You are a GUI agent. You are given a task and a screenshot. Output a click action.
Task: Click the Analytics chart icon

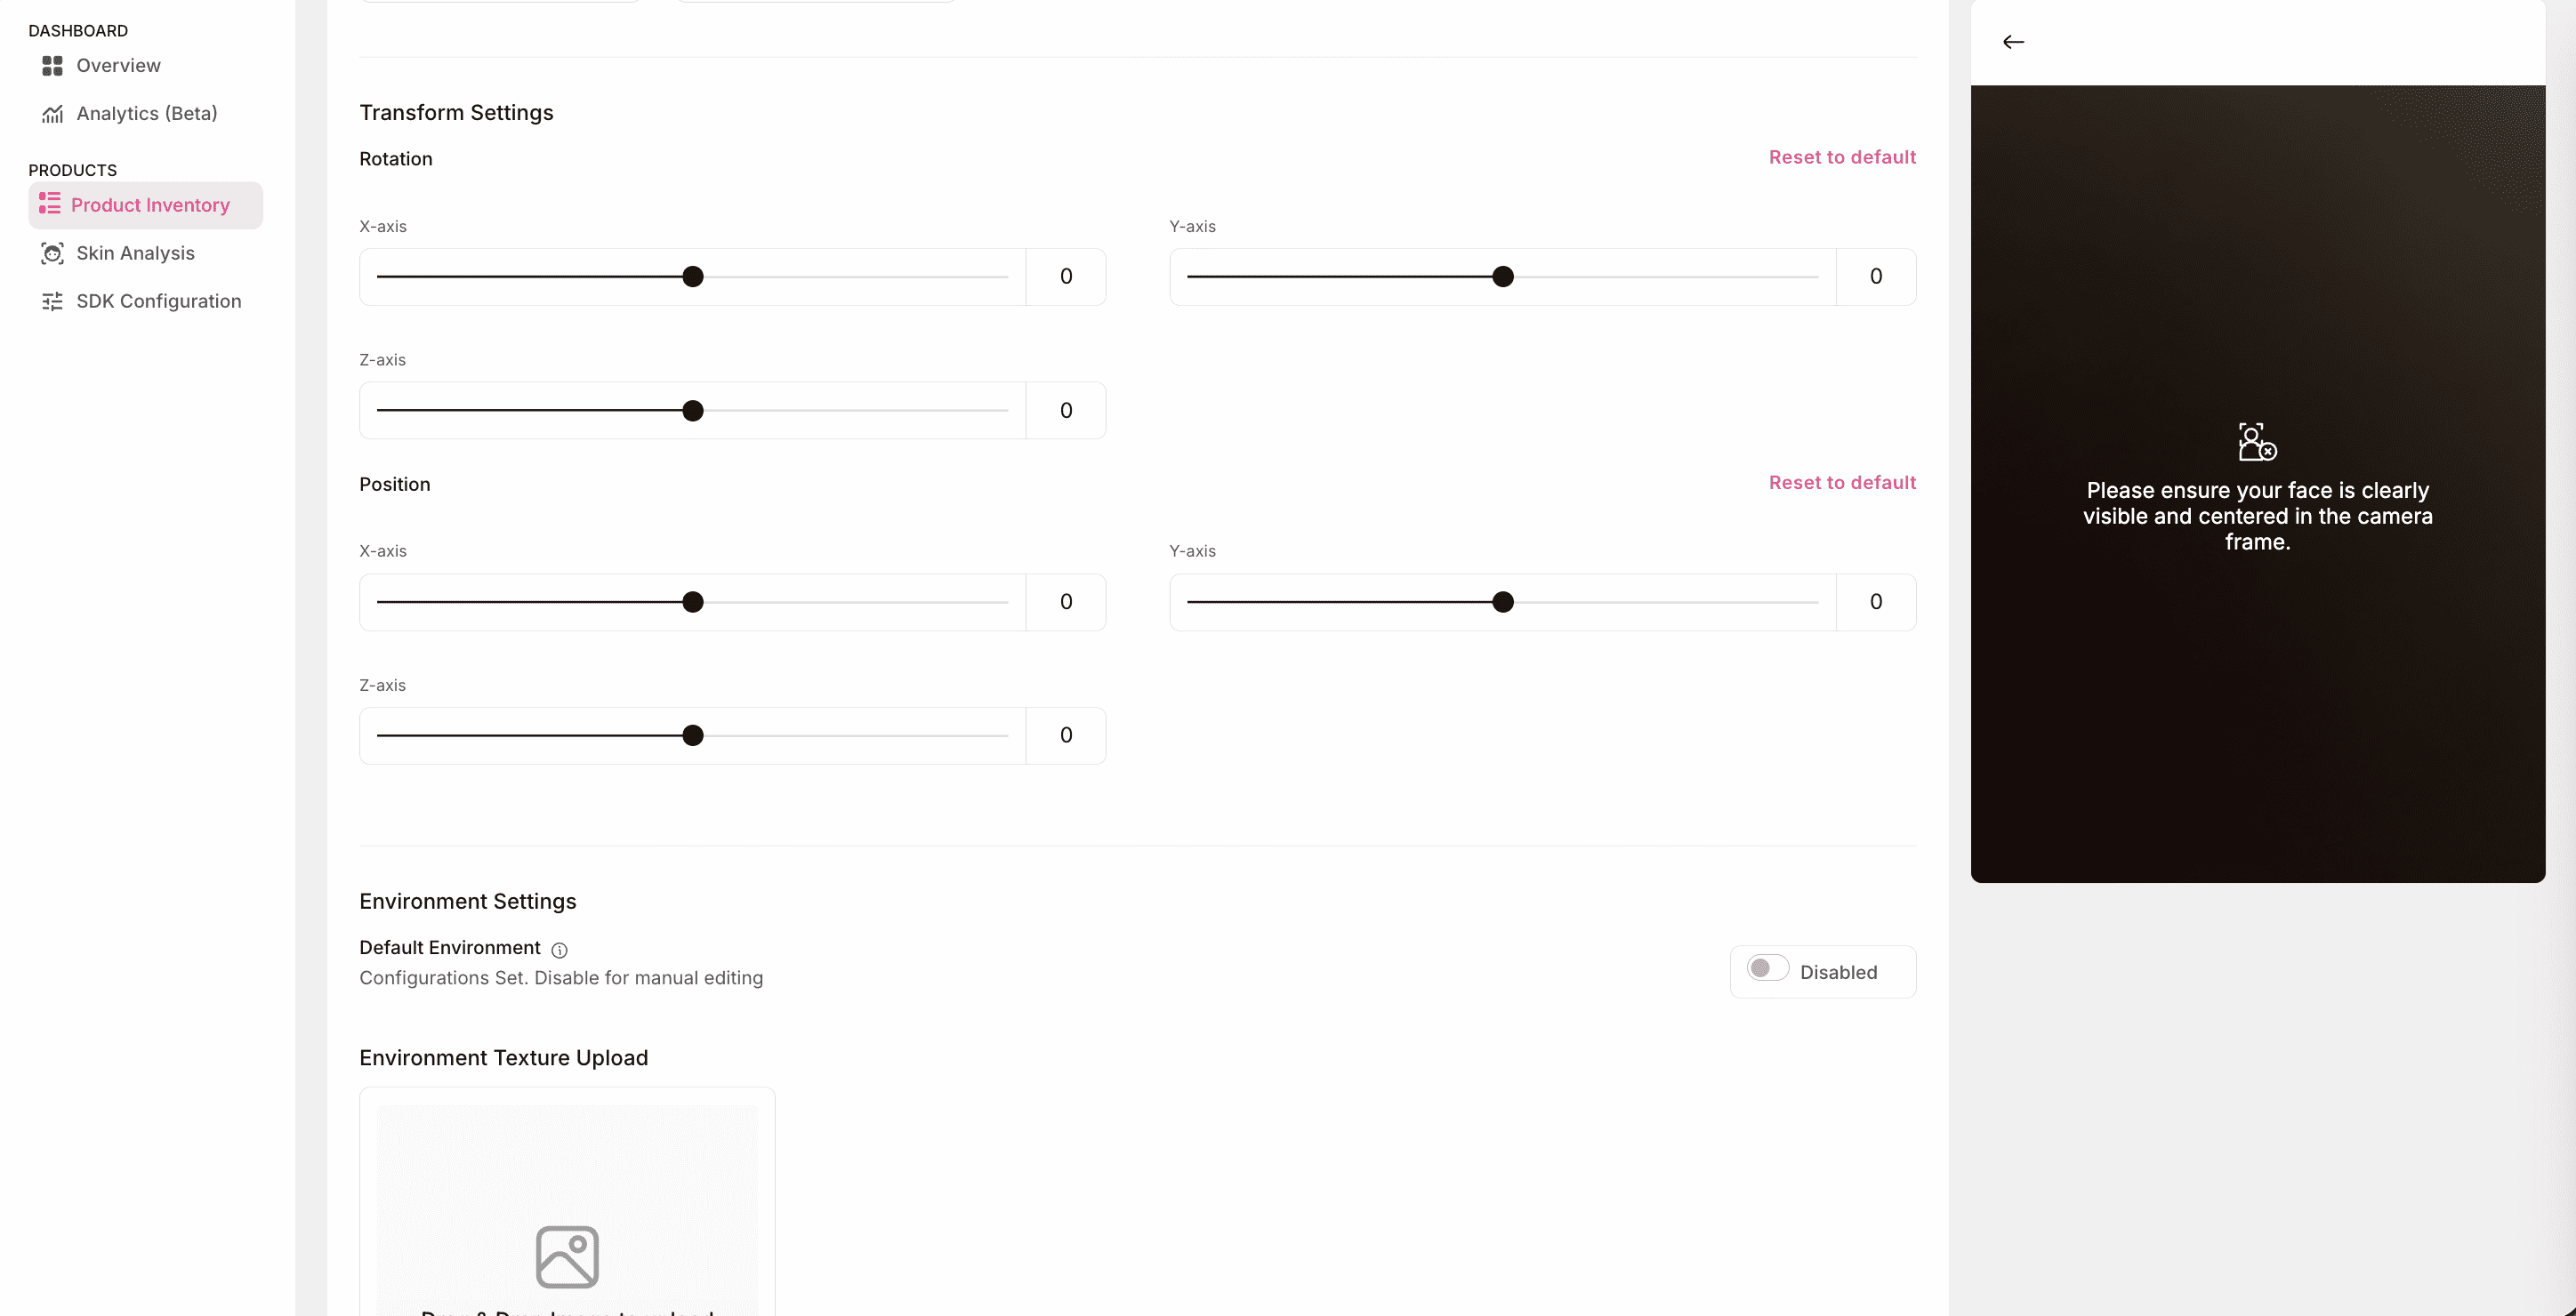click(x=52, y=114)
